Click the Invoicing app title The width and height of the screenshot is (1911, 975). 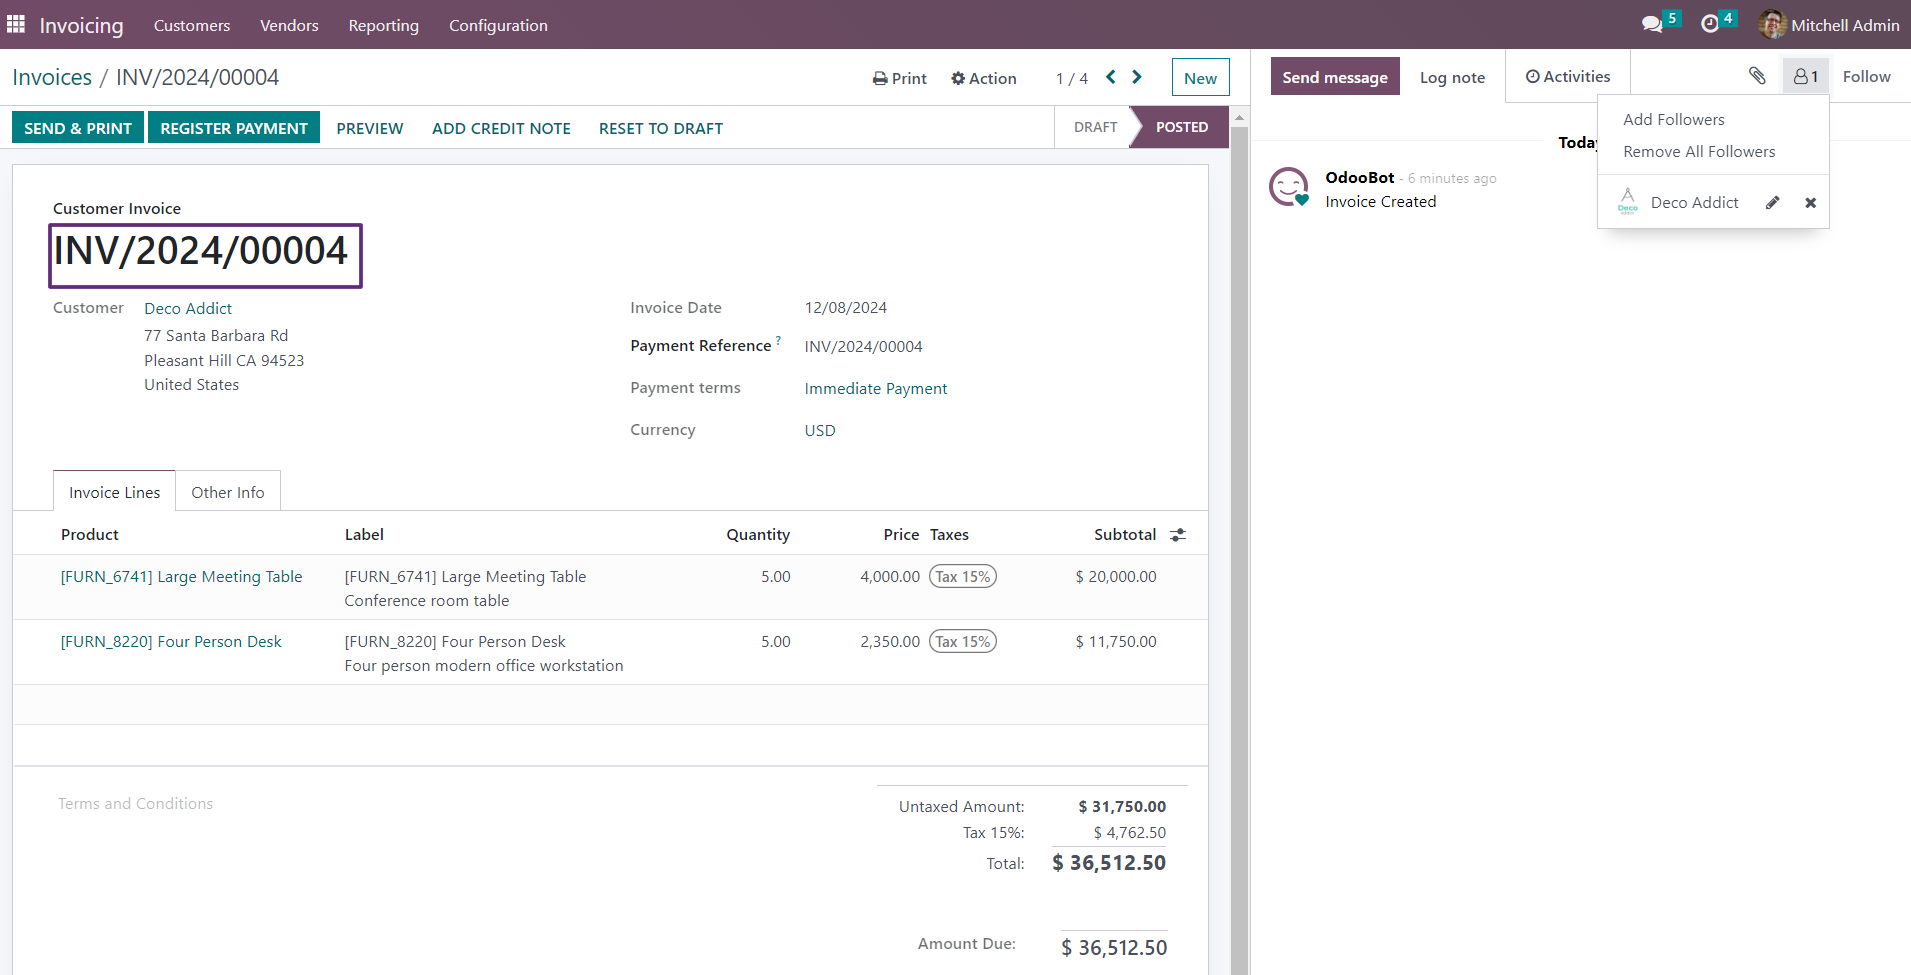coord(82,25)
